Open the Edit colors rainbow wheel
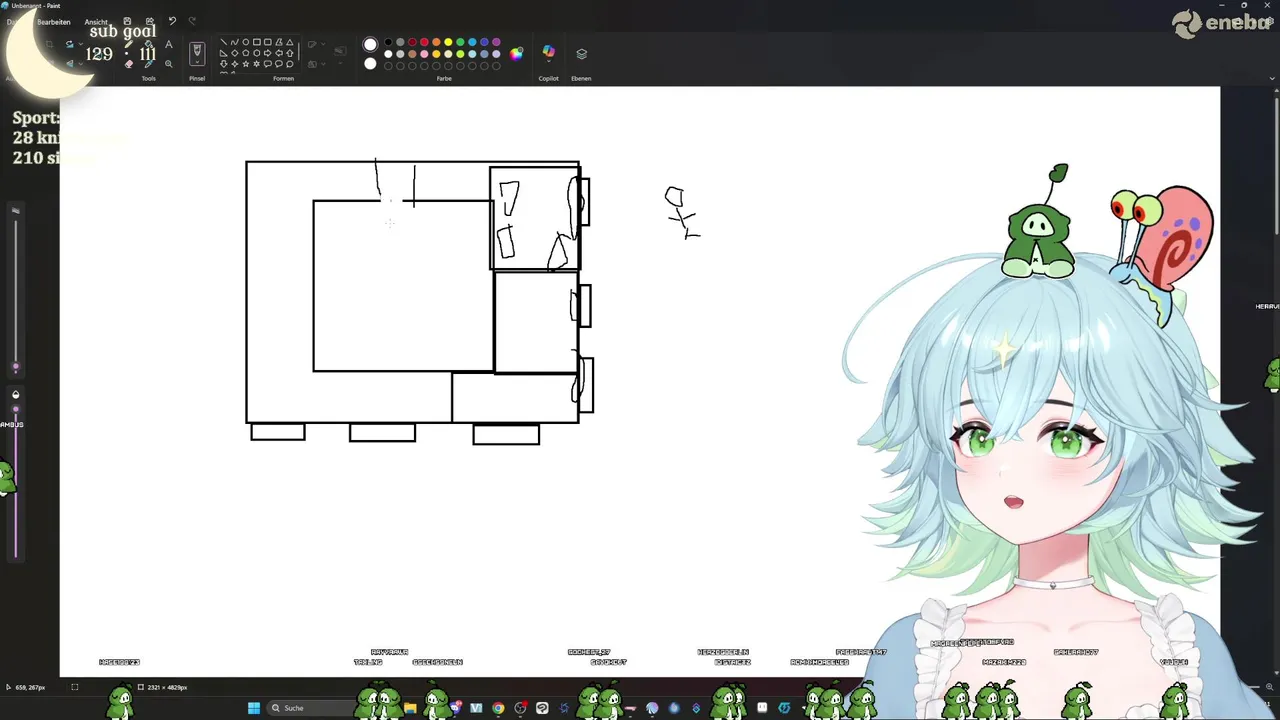1280x720 pixels. pos(516,54)
